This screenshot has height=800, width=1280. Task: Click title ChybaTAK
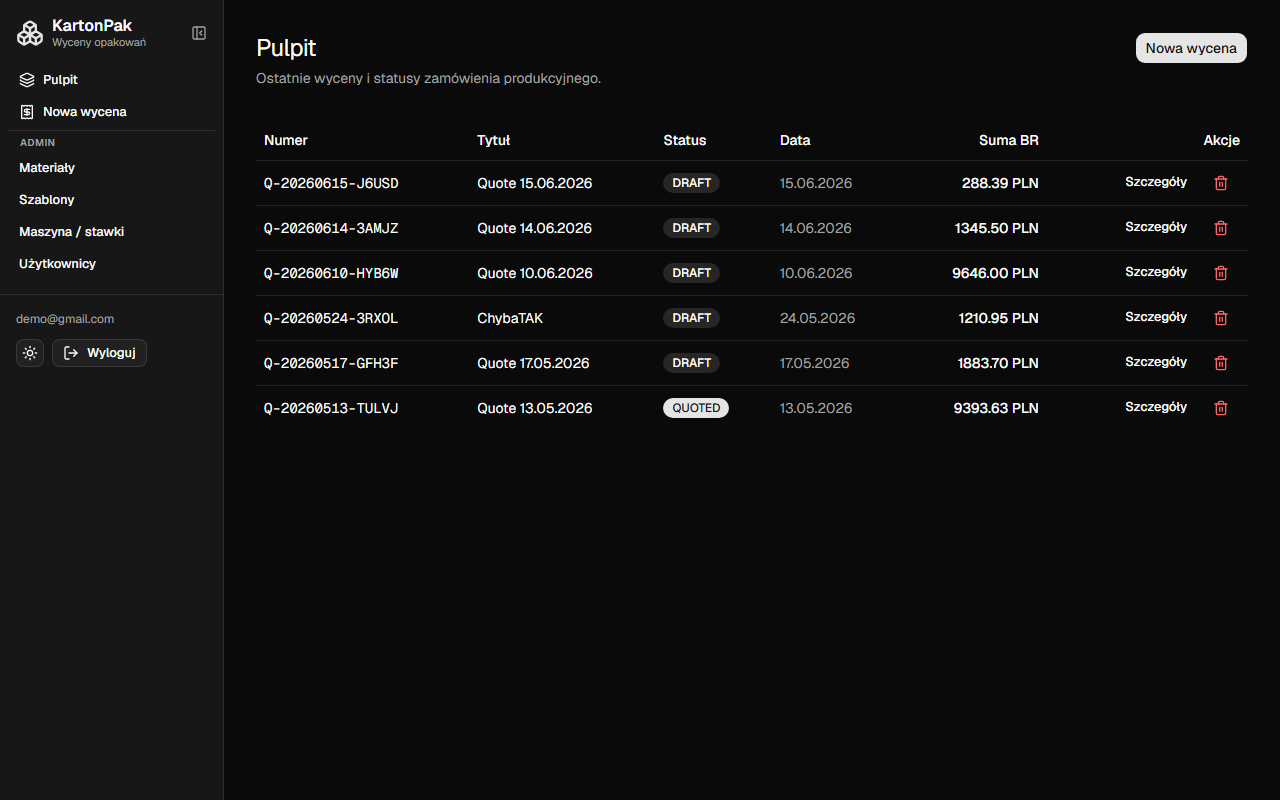click(x=510, y=318)
